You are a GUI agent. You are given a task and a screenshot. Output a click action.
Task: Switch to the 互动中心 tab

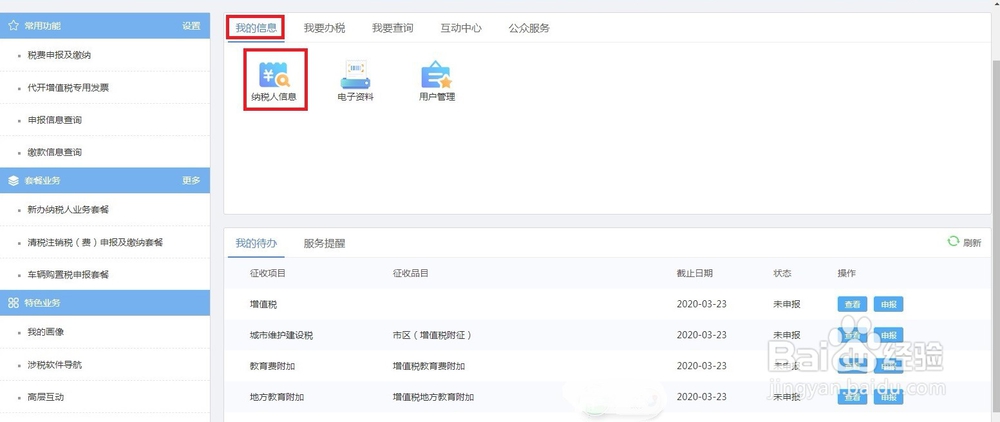click(x=460, y=28)
